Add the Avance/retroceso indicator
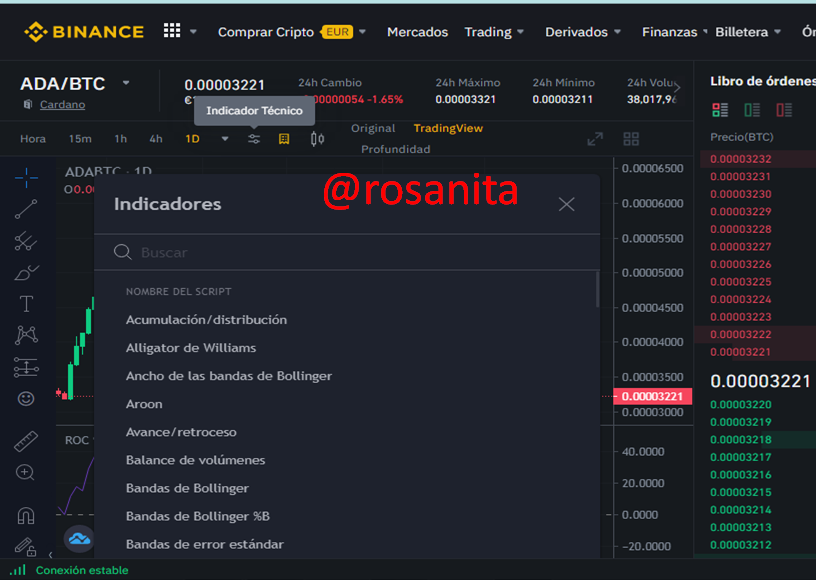 [181, 432]
